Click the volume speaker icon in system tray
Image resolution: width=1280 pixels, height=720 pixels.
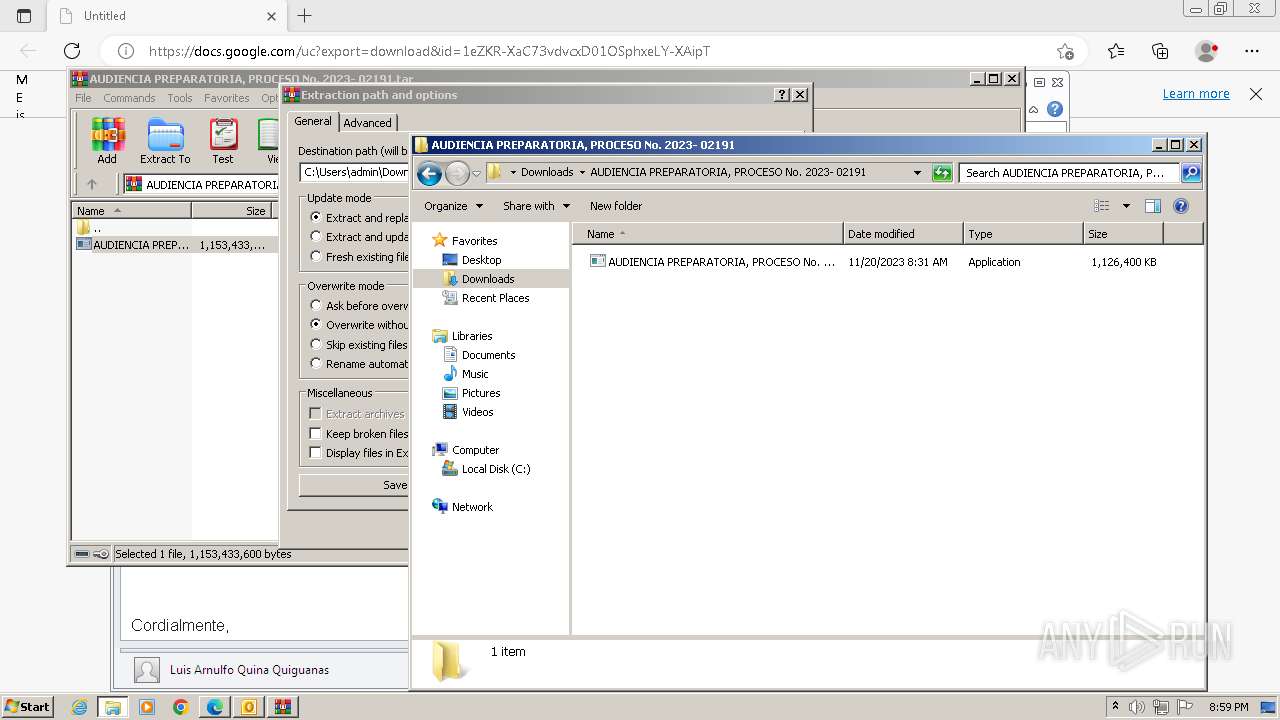coord(1137,707)
